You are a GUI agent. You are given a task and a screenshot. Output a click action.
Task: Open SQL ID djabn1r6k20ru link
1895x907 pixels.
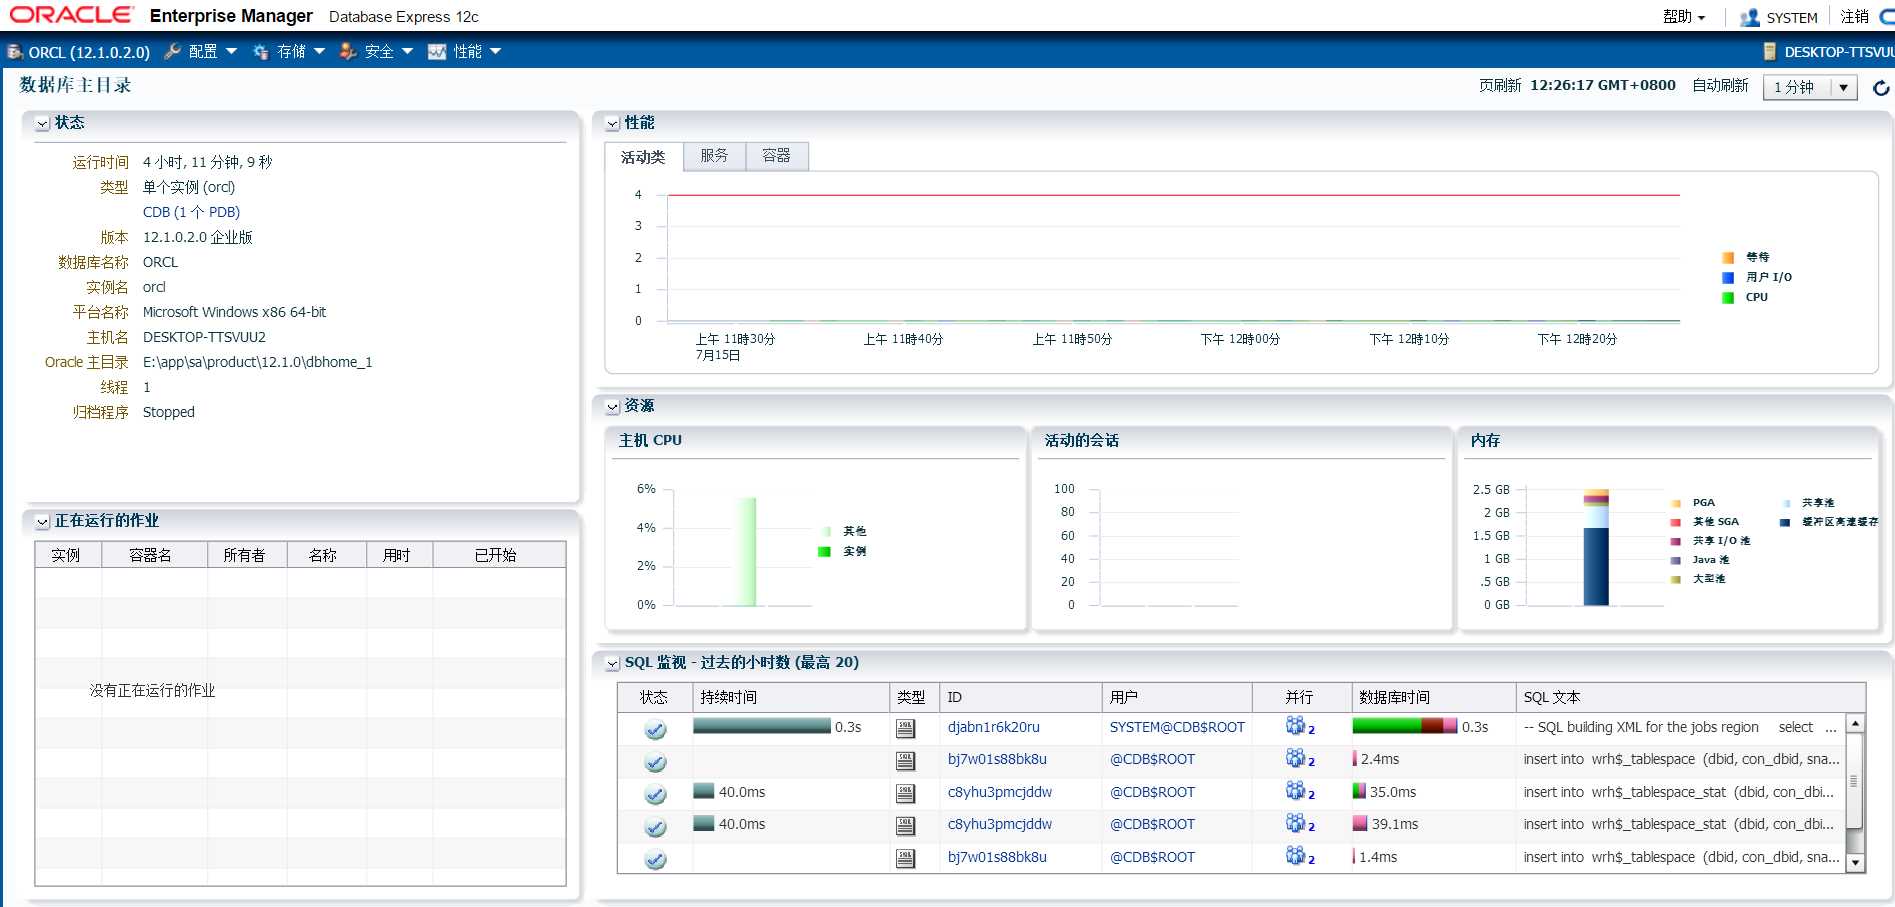click(993, 727)
